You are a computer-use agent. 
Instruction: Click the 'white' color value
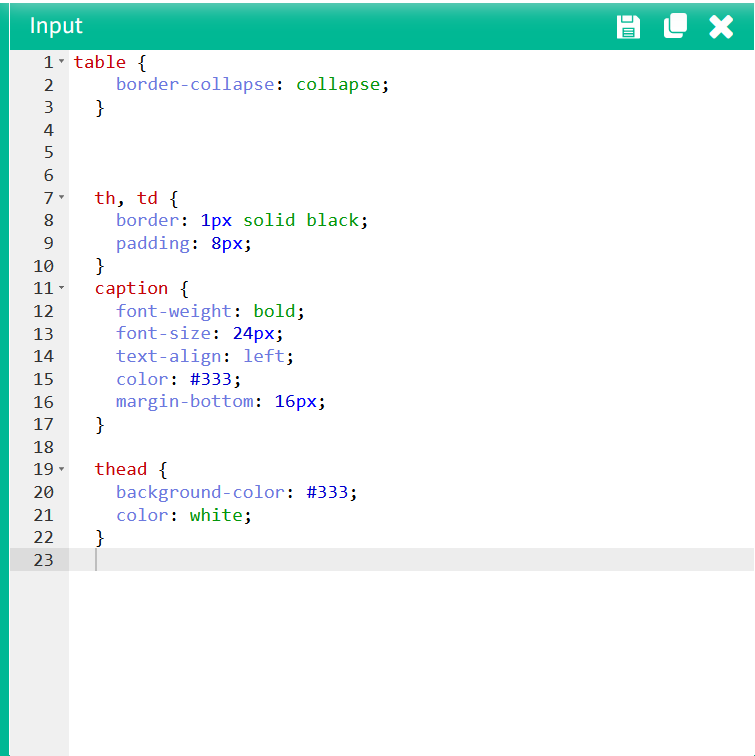216,515
